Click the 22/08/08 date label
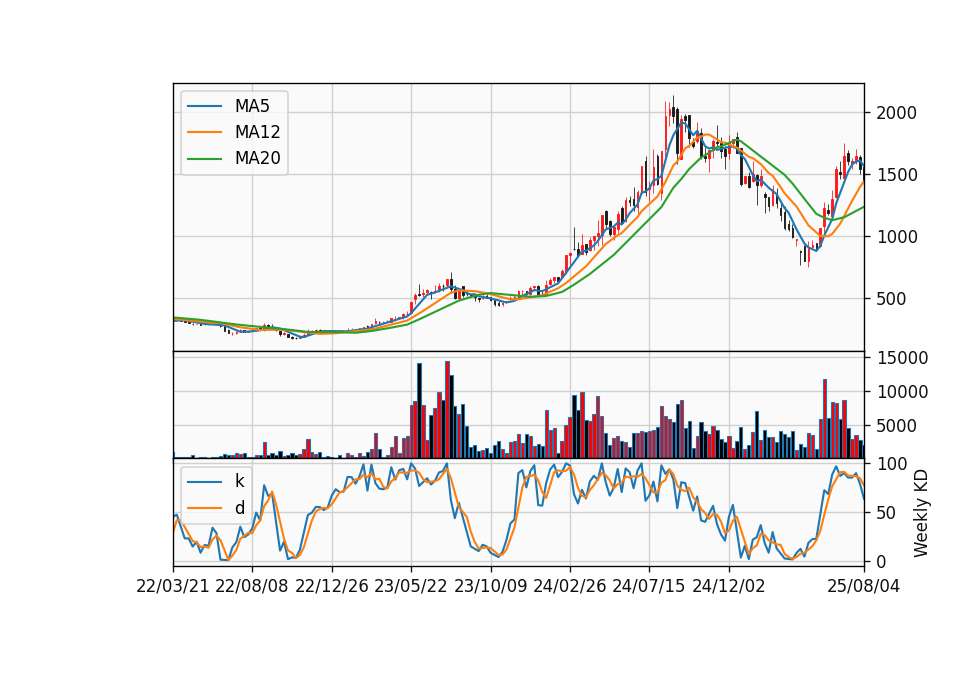The image size is (960, 690). [252, 586]
